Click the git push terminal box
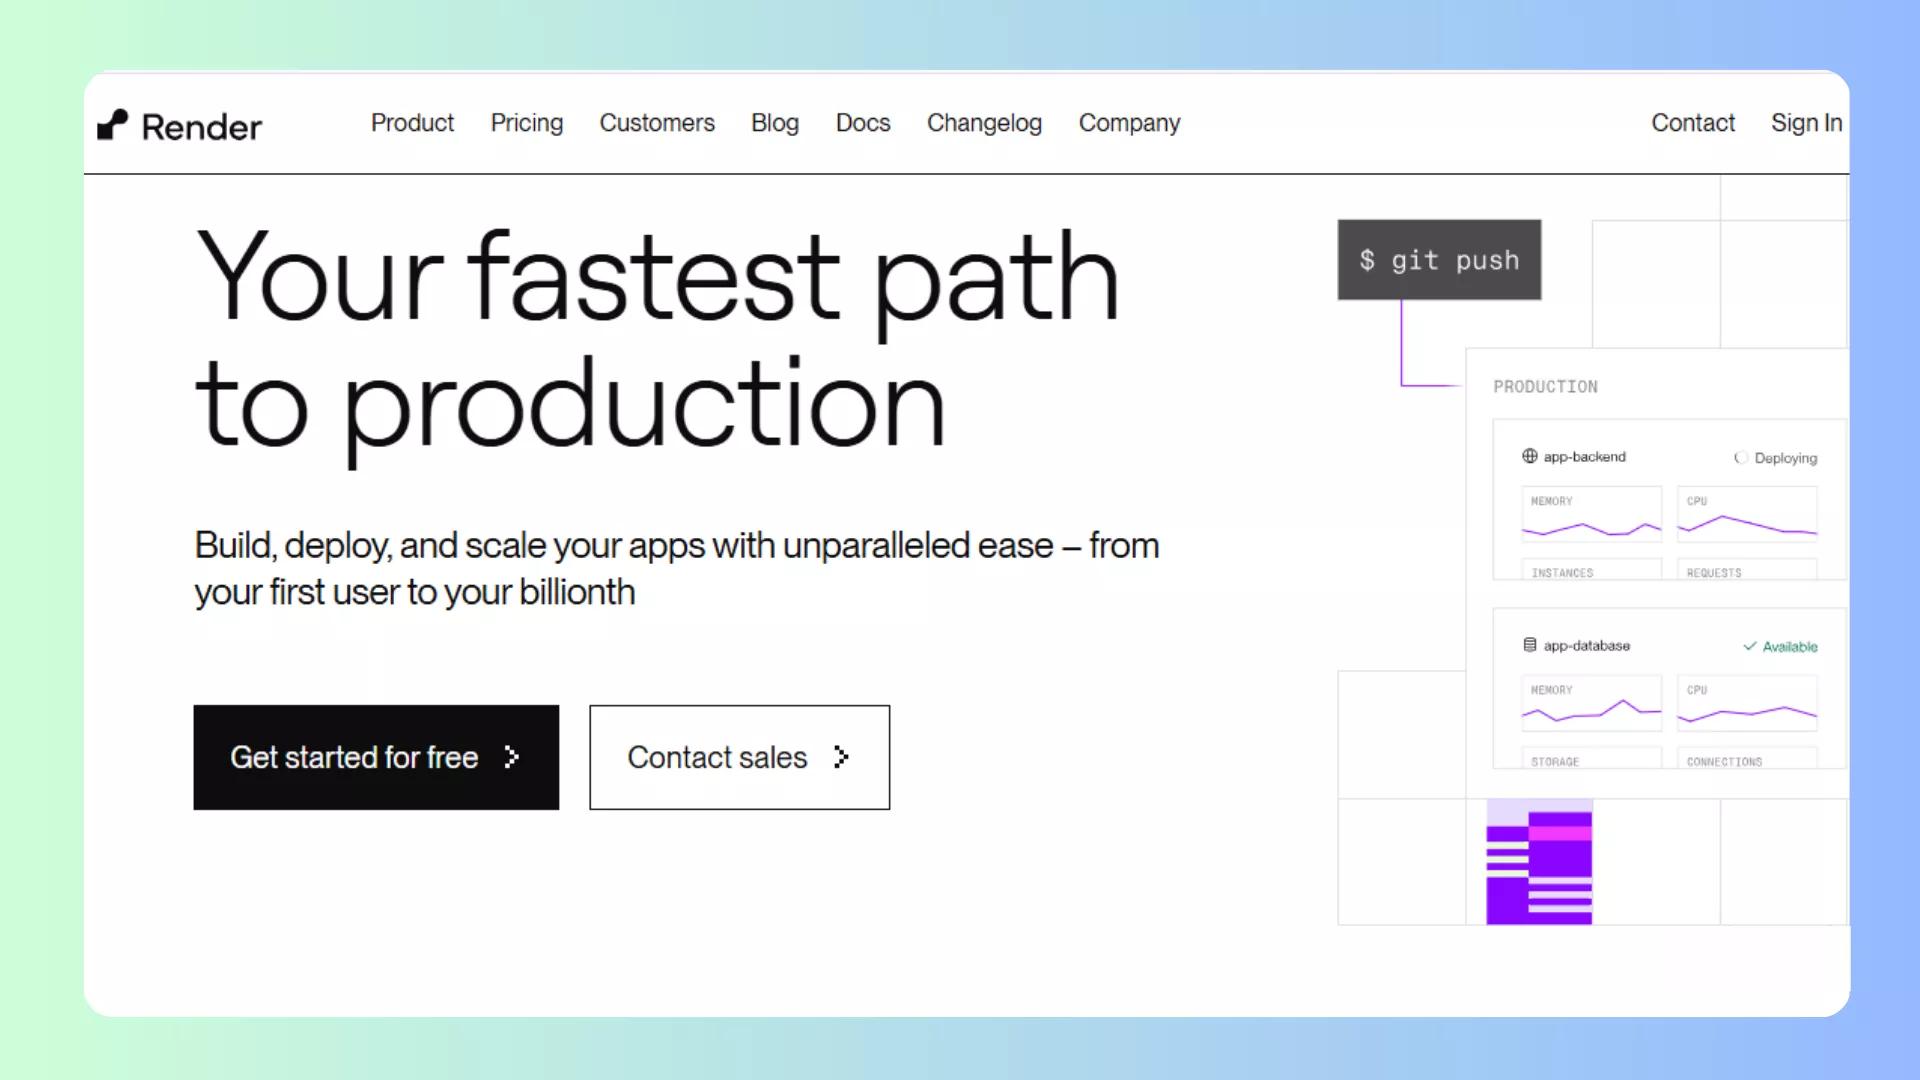Viewport: 1920px width, 1080px height. [x=1439, y=260]
